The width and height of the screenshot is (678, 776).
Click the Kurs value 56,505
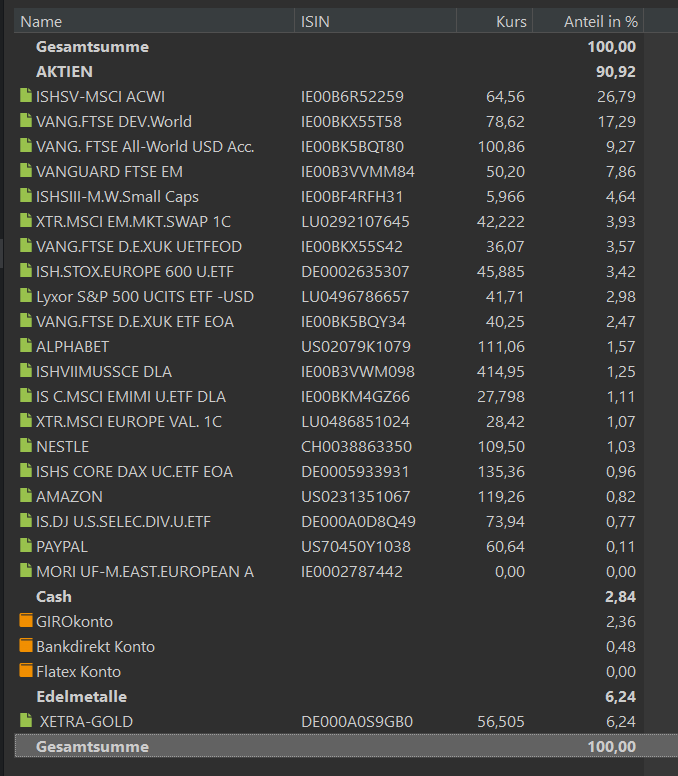[x=500, y=722]
